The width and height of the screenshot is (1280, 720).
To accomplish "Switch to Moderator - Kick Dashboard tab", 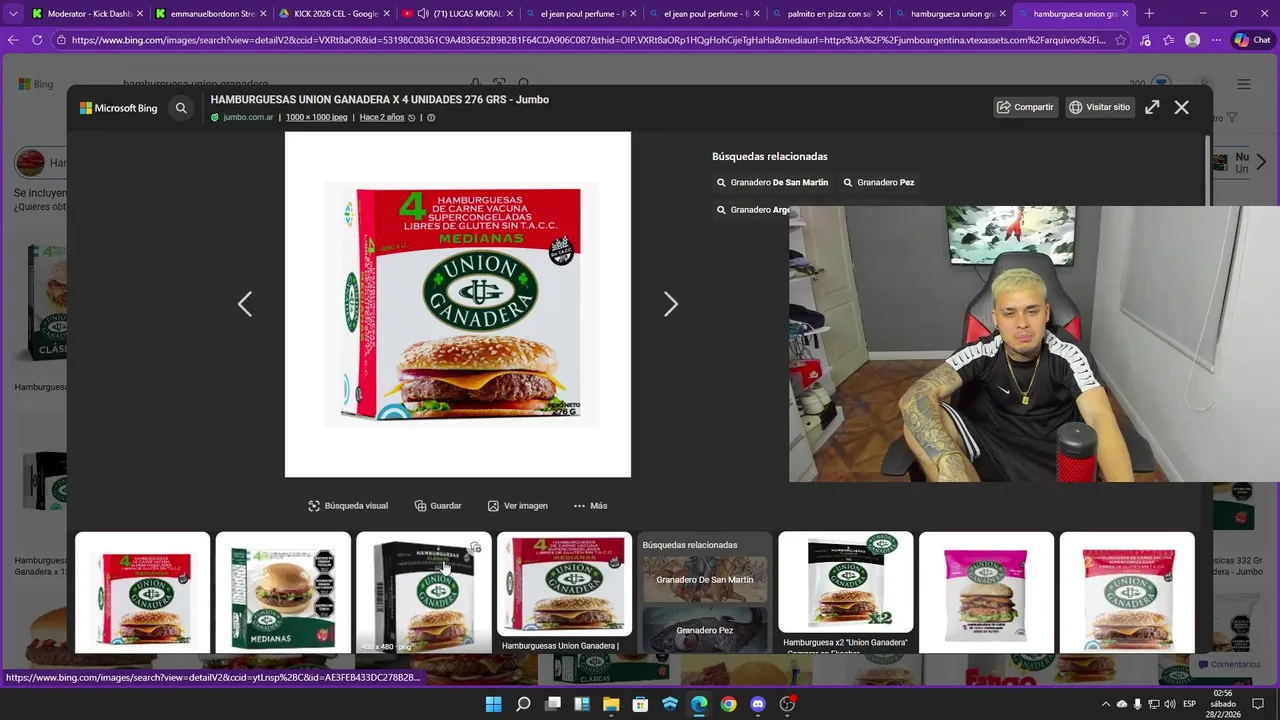I will click(86, 14).
